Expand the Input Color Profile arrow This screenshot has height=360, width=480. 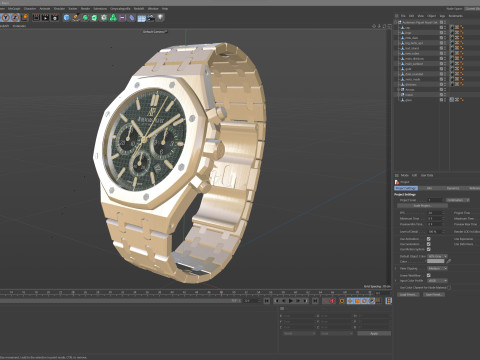(396, 281)
